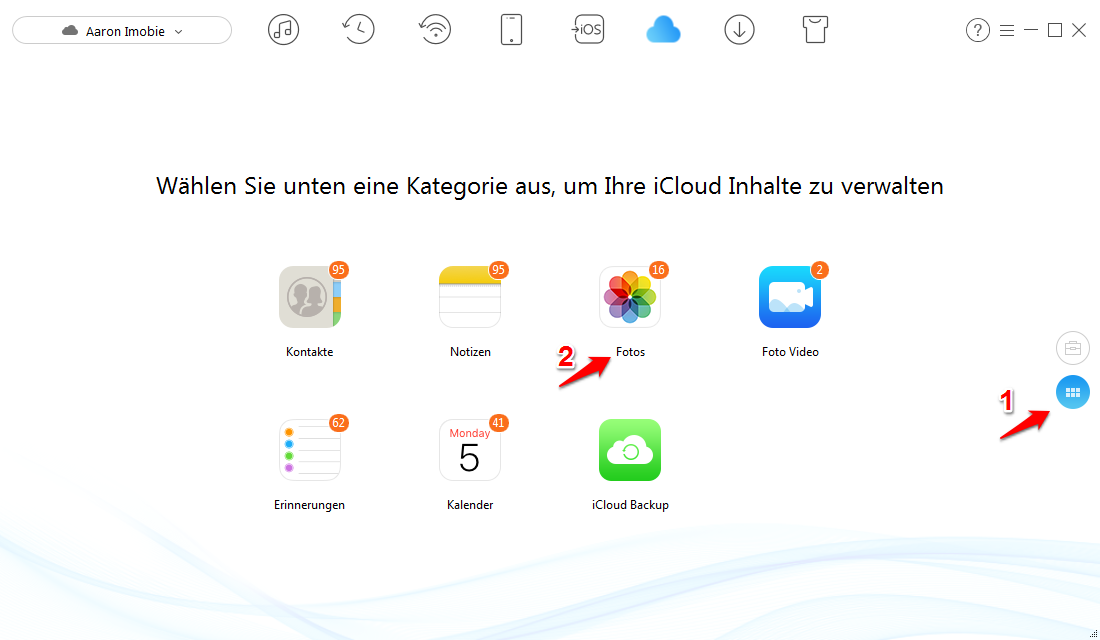Click the 16 badge on Fotos
Screen dimensions: 1100x640
point(658,270)
